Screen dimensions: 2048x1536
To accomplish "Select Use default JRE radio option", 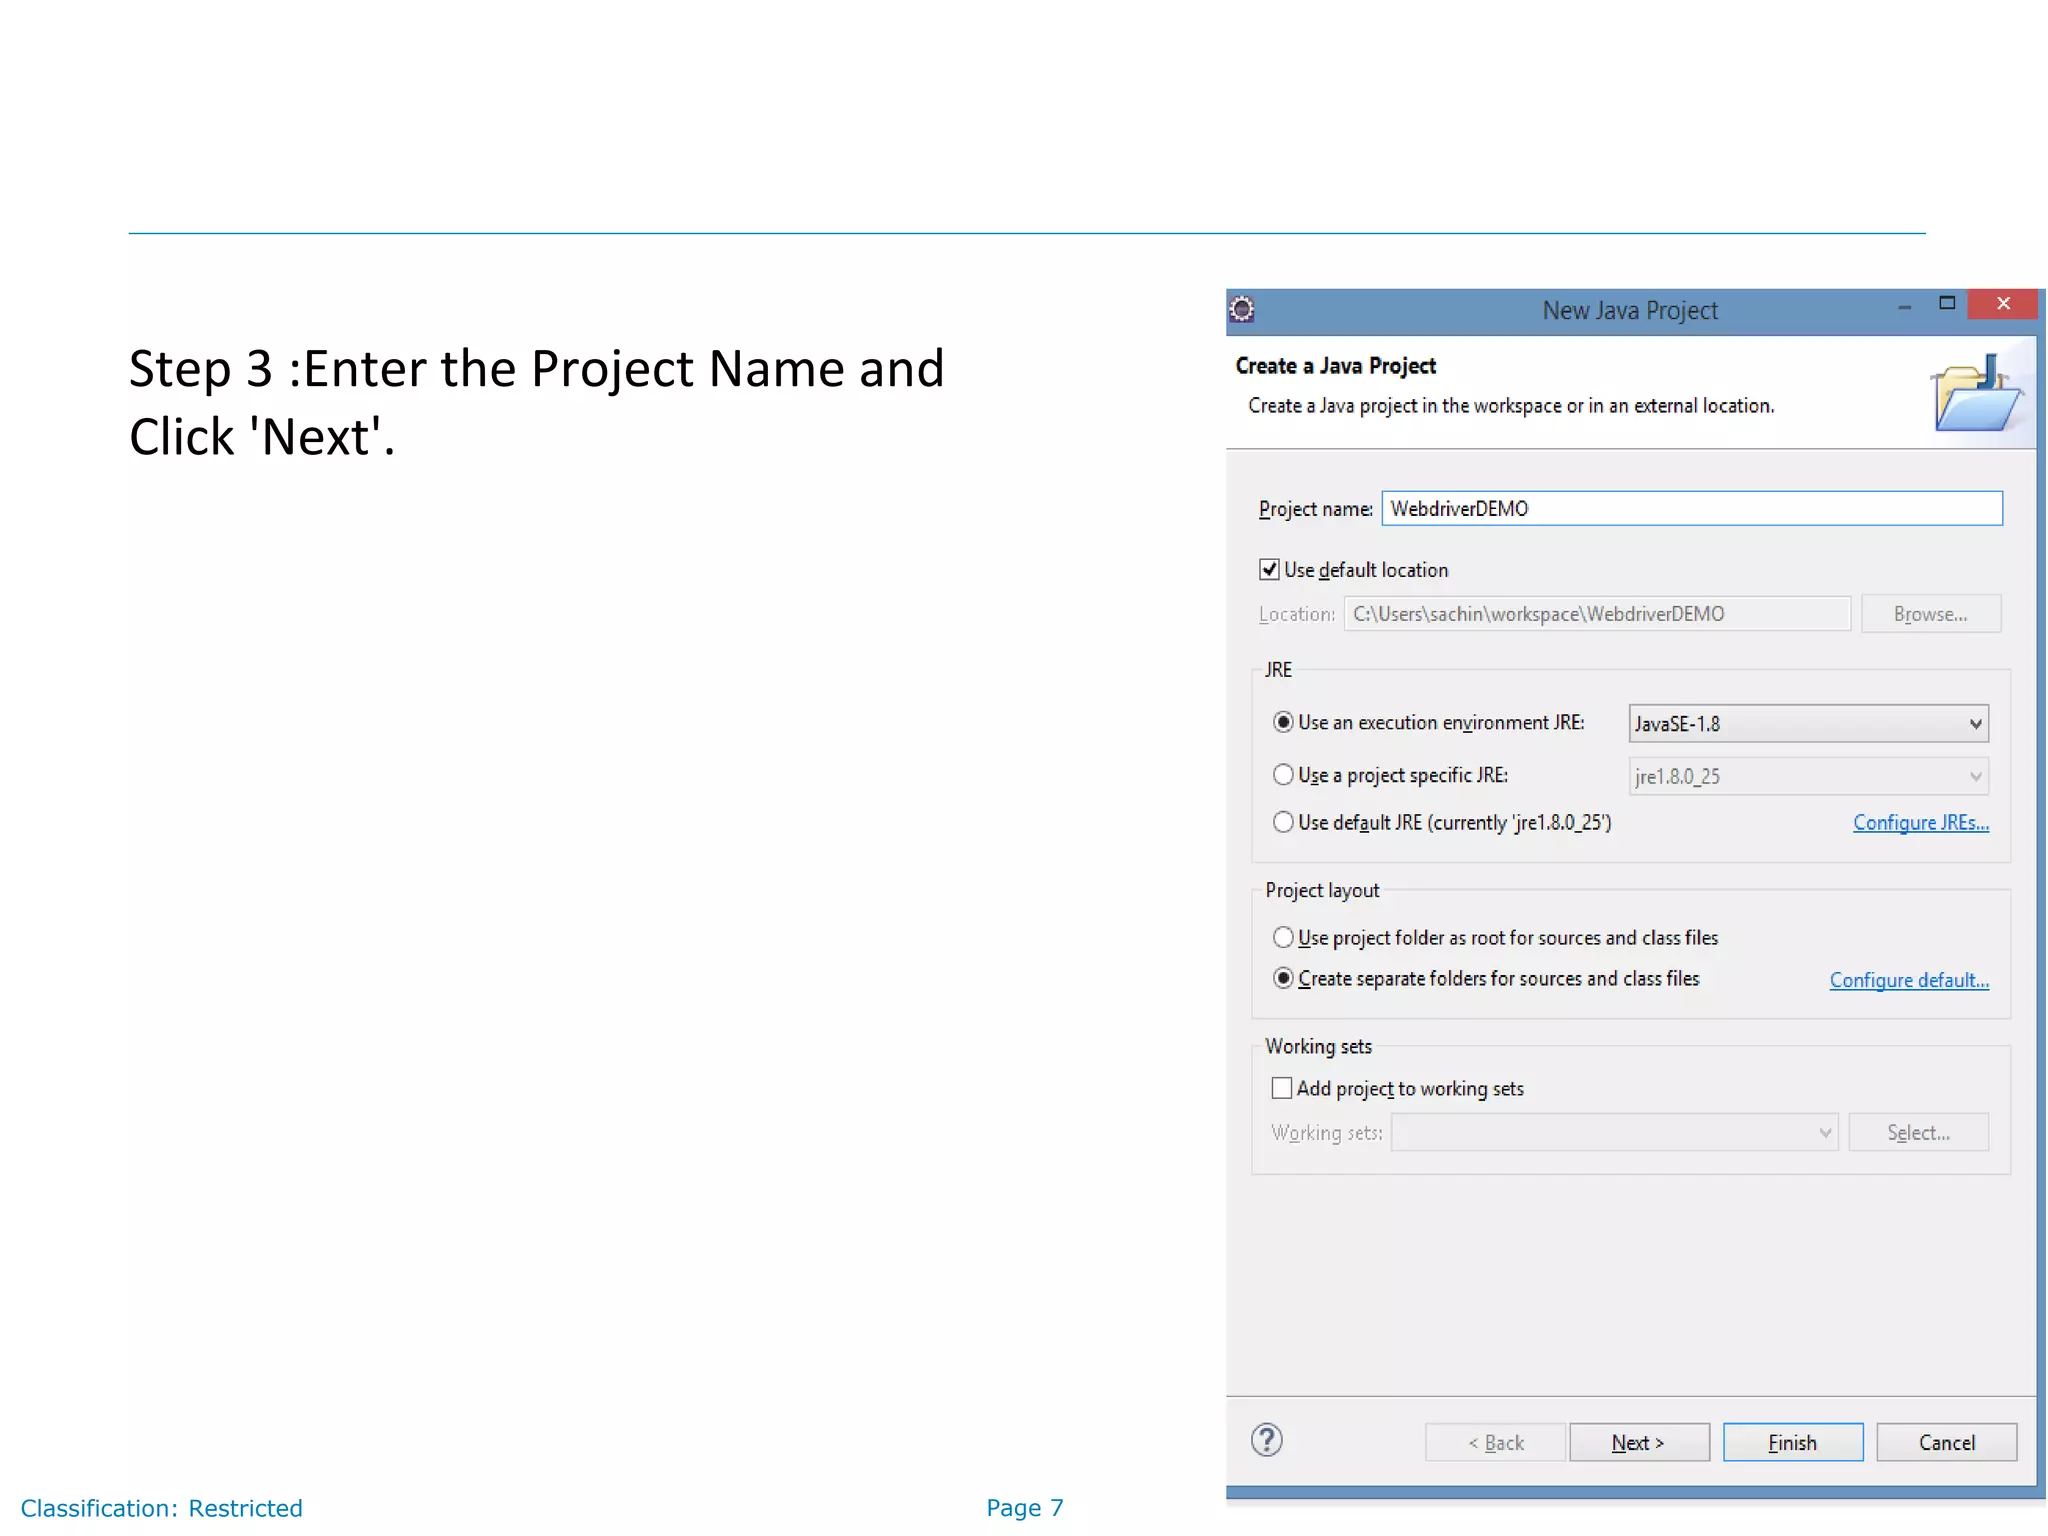I will [x=1283, y=822].
